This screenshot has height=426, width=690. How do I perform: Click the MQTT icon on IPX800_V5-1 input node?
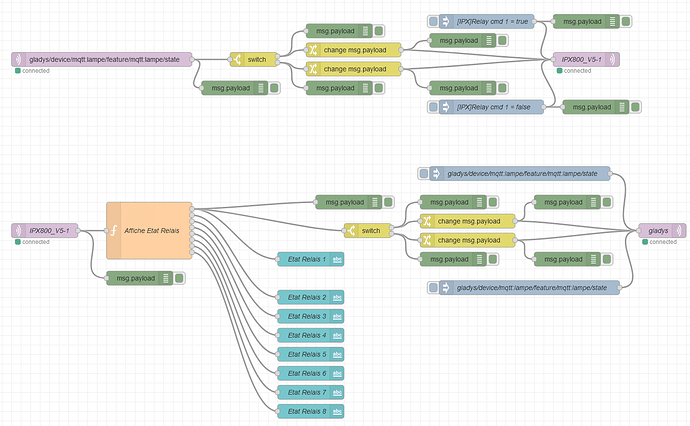point(18,231)
